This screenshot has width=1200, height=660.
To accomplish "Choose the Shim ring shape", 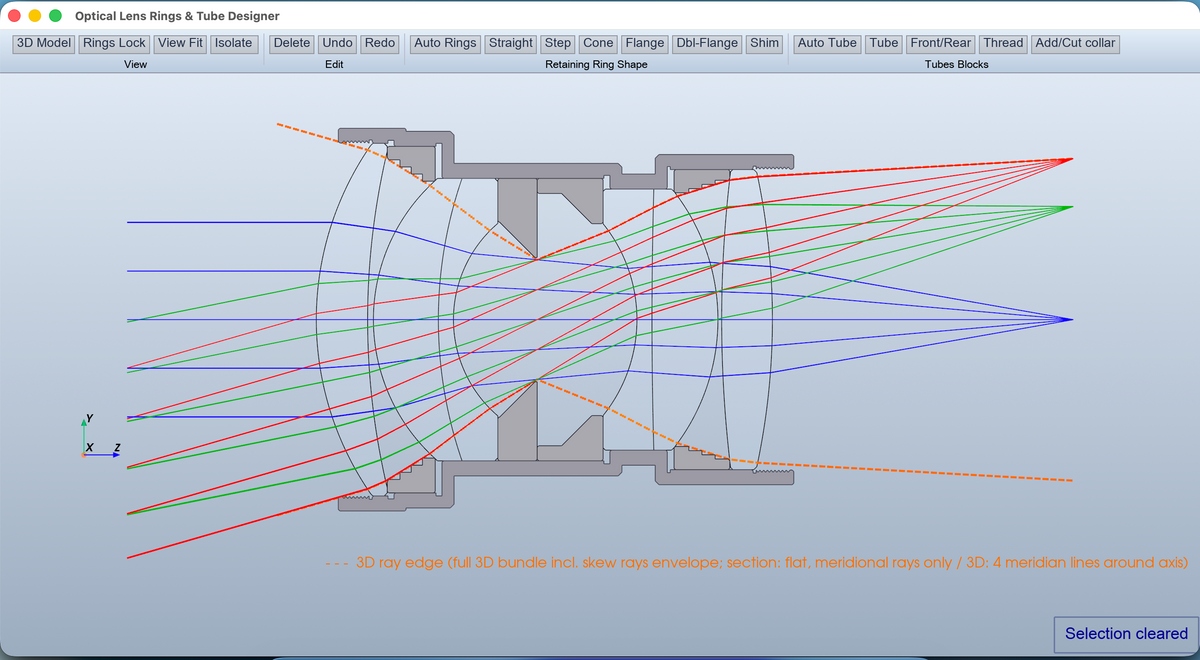I will [x=765, y=43].
